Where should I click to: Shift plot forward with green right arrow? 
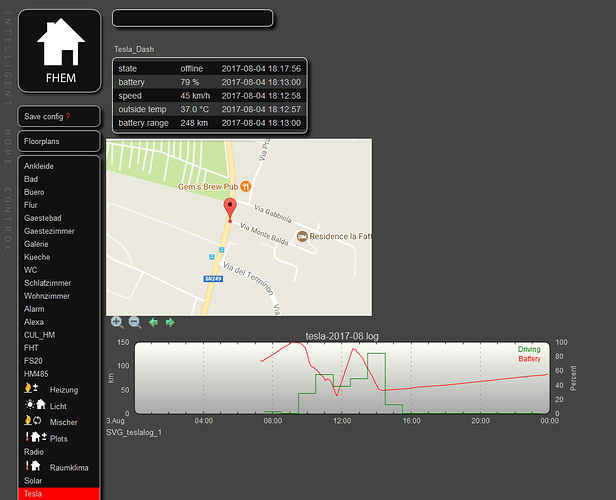click(170, 322)
